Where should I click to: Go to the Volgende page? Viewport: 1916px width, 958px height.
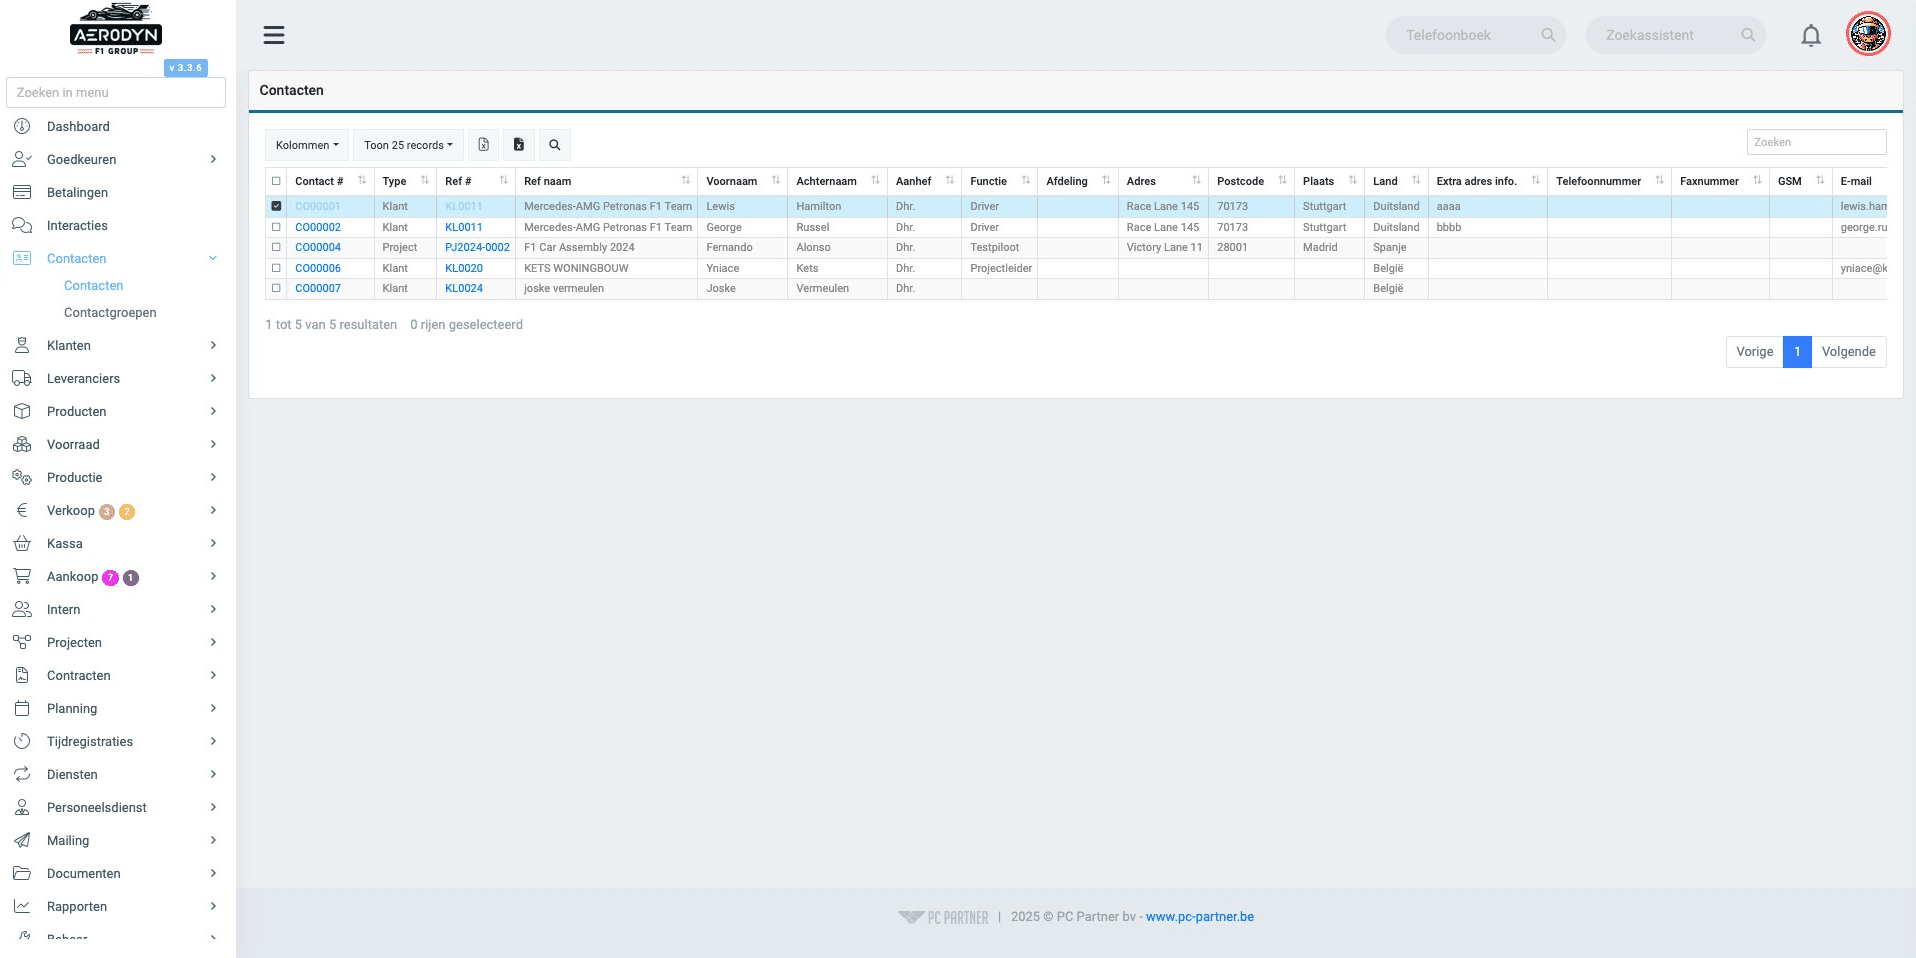(x=1848, y=352)
